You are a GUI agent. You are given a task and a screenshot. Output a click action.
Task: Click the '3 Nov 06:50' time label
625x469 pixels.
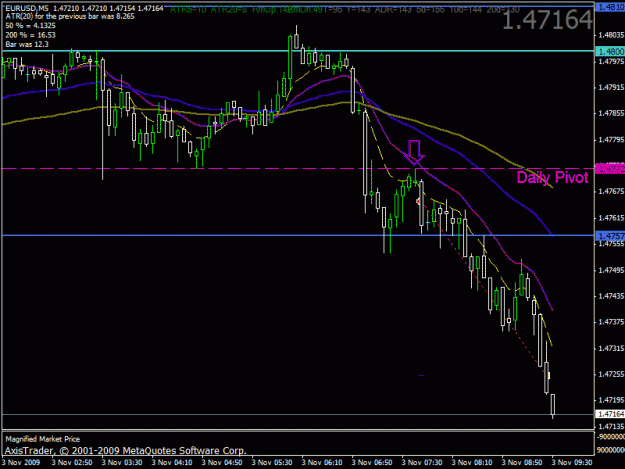372,463
